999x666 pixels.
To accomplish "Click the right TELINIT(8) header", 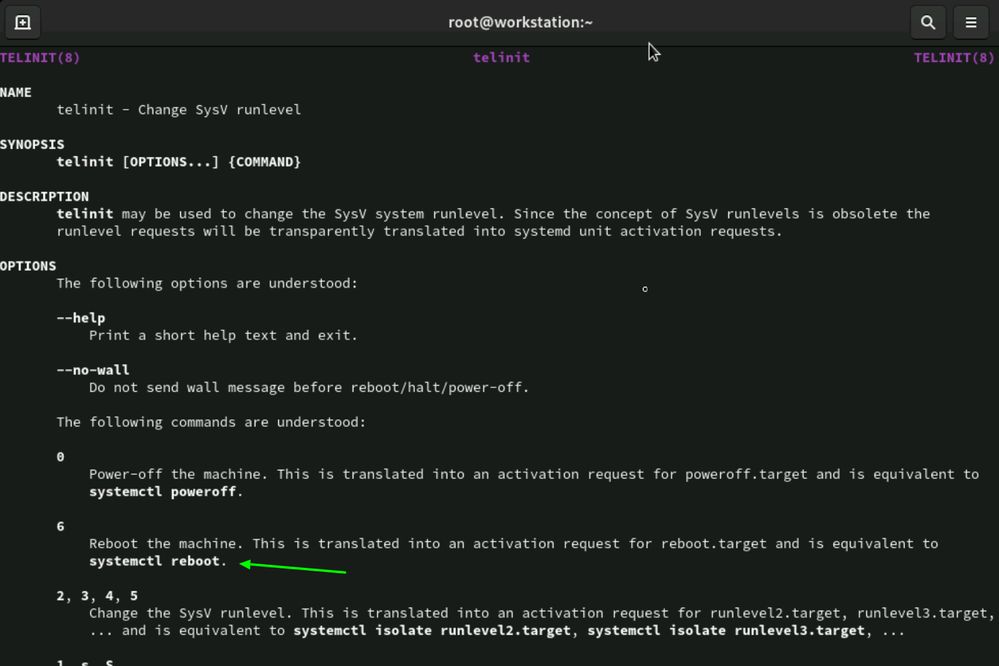I will (x=955, y=58).
